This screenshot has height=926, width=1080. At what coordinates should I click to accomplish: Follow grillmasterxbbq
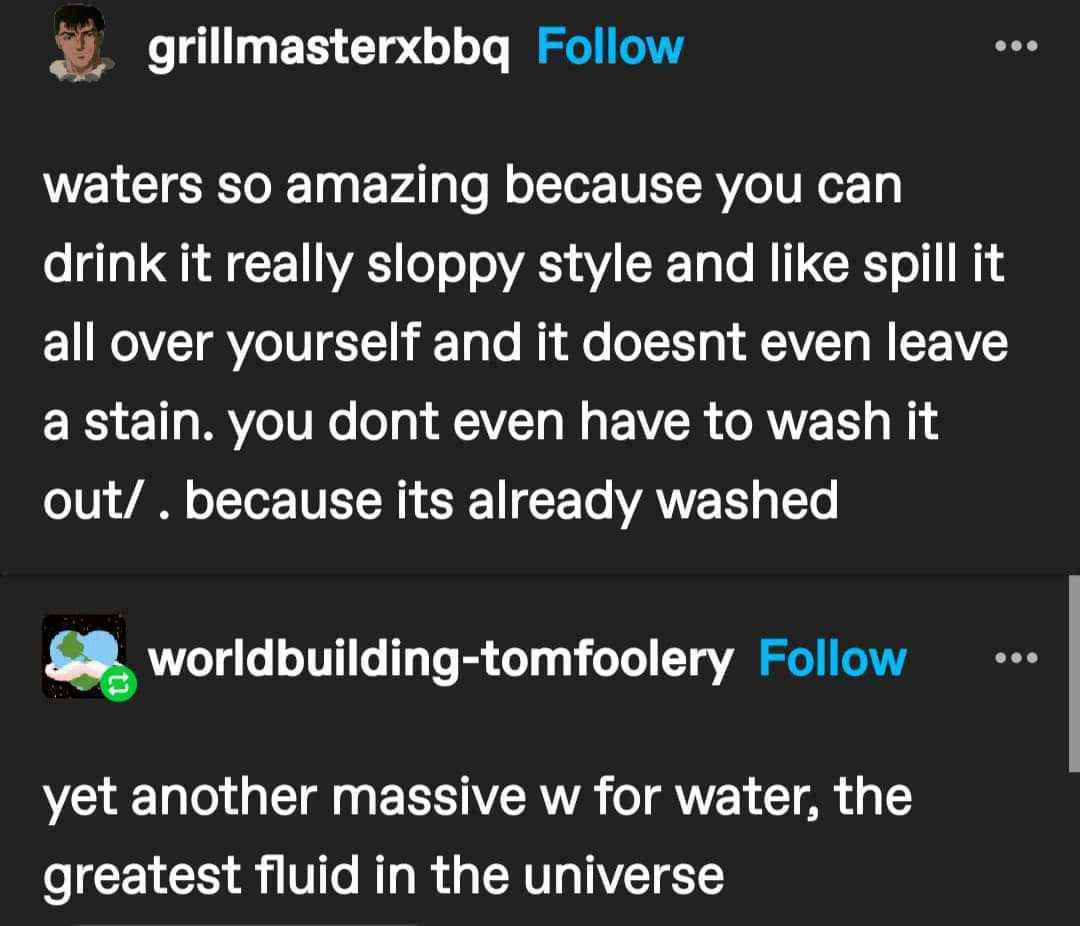610,47
